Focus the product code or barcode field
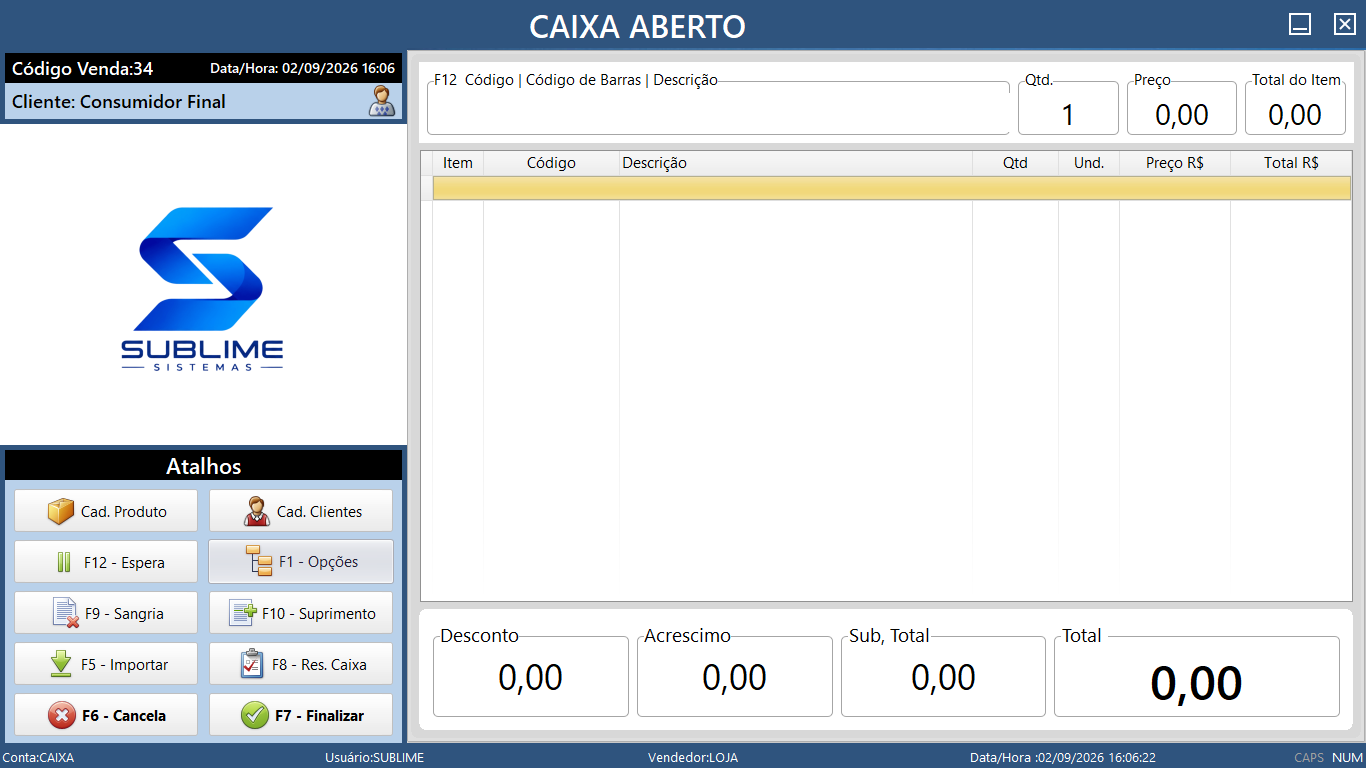 (718, 110)
